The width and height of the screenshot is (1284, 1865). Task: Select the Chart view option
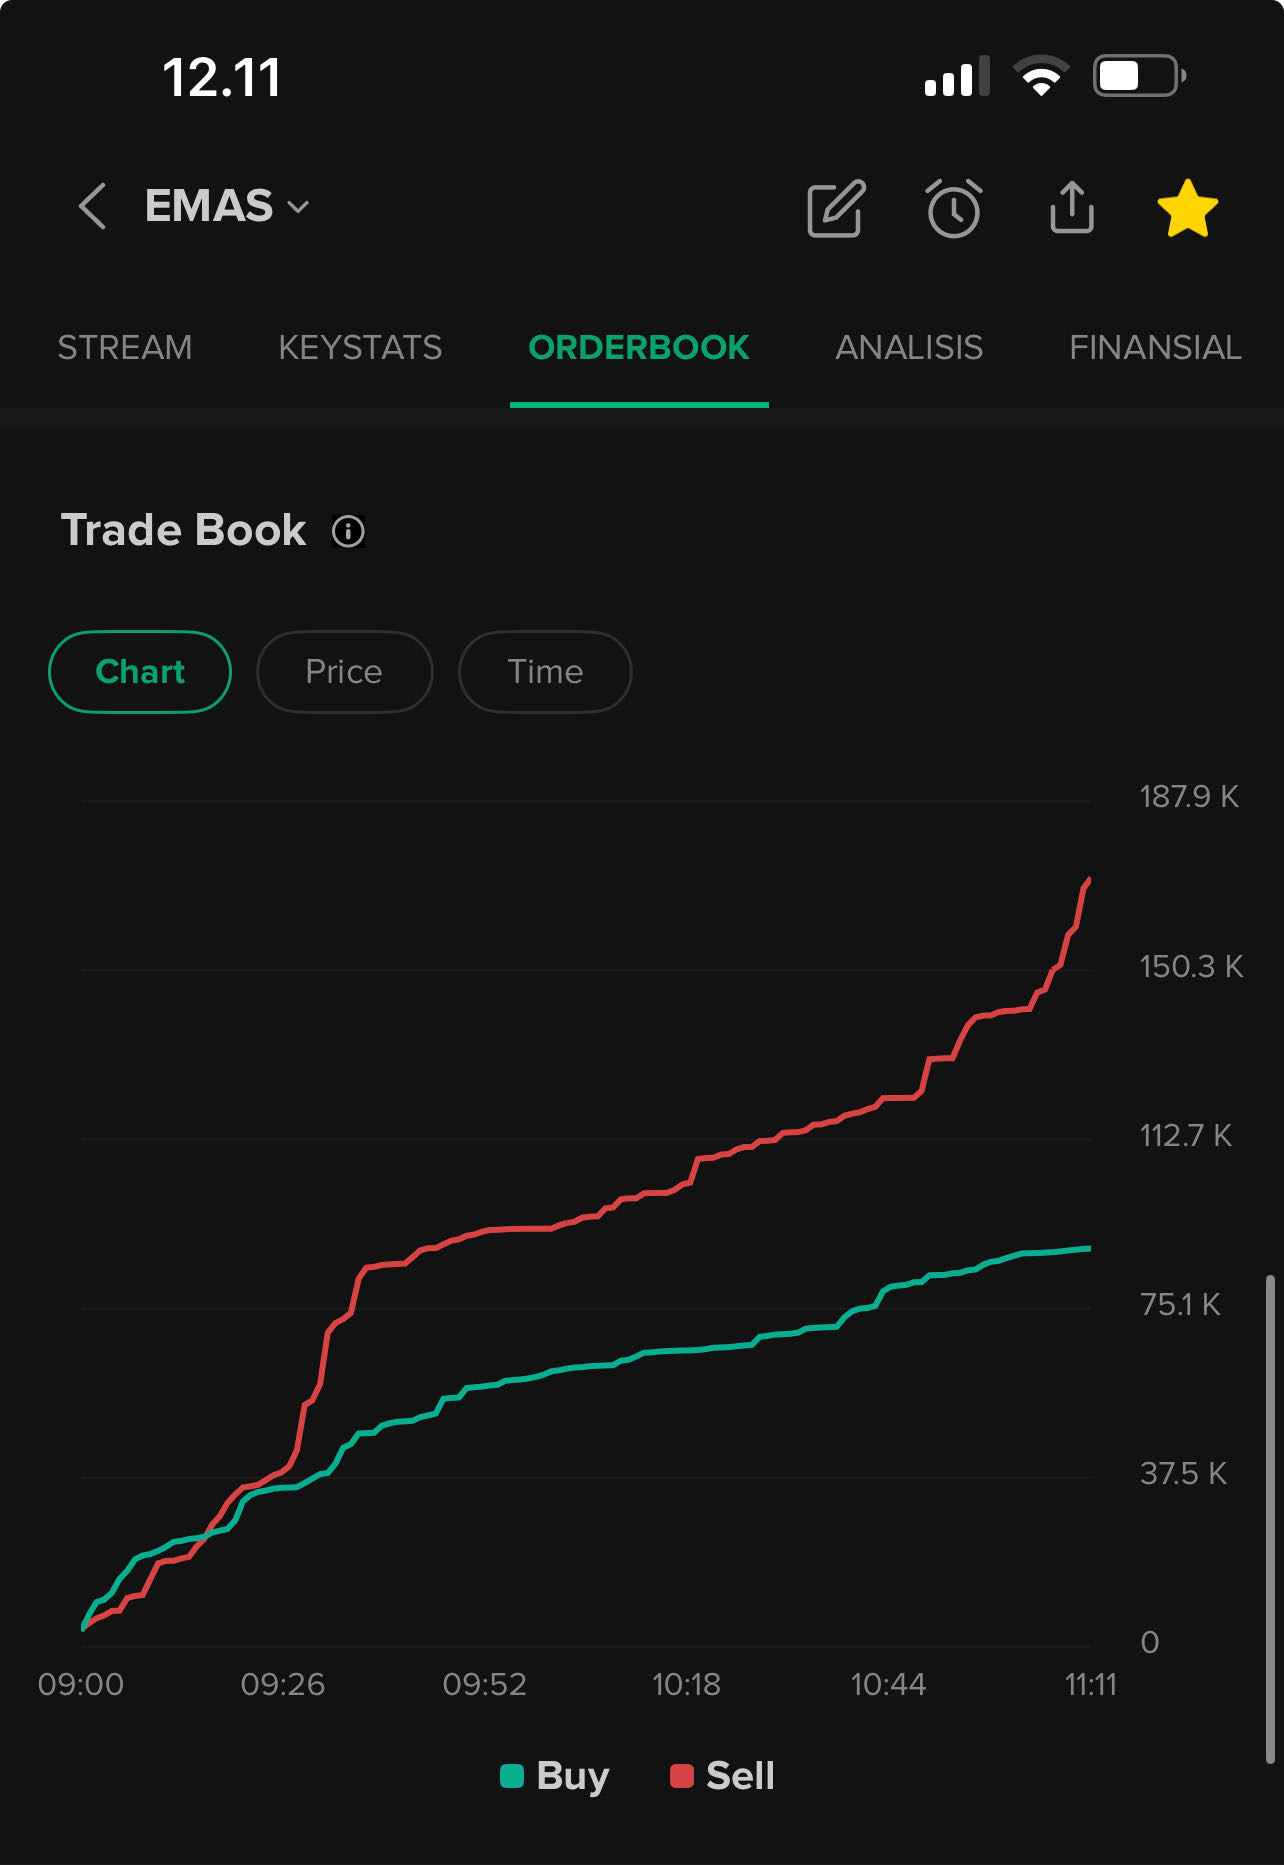pyautogui.click(x=140, y=672)
